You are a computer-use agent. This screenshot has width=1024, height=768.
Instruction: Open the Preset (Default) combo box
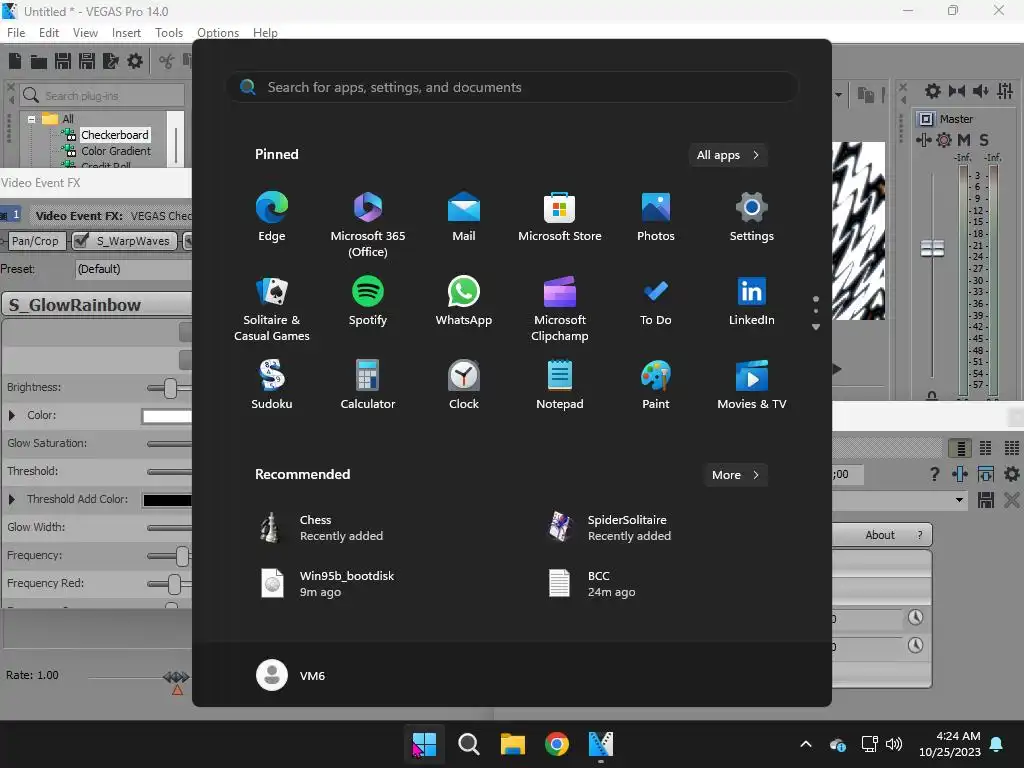click(x=133, y=269)
